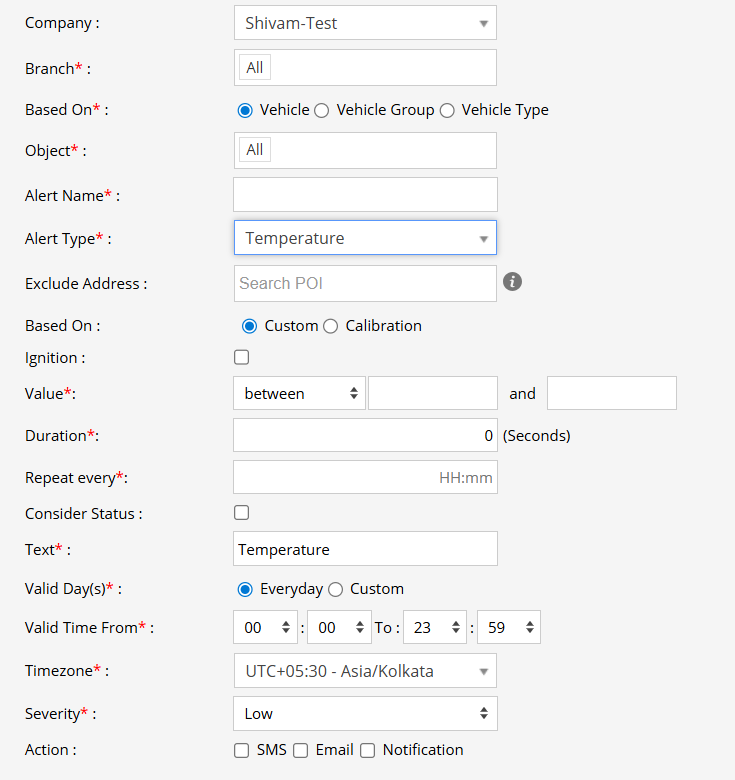Click the Repeat every HH:mm field
The height and width of the screenshot is (780, 735).
[365, 478]
